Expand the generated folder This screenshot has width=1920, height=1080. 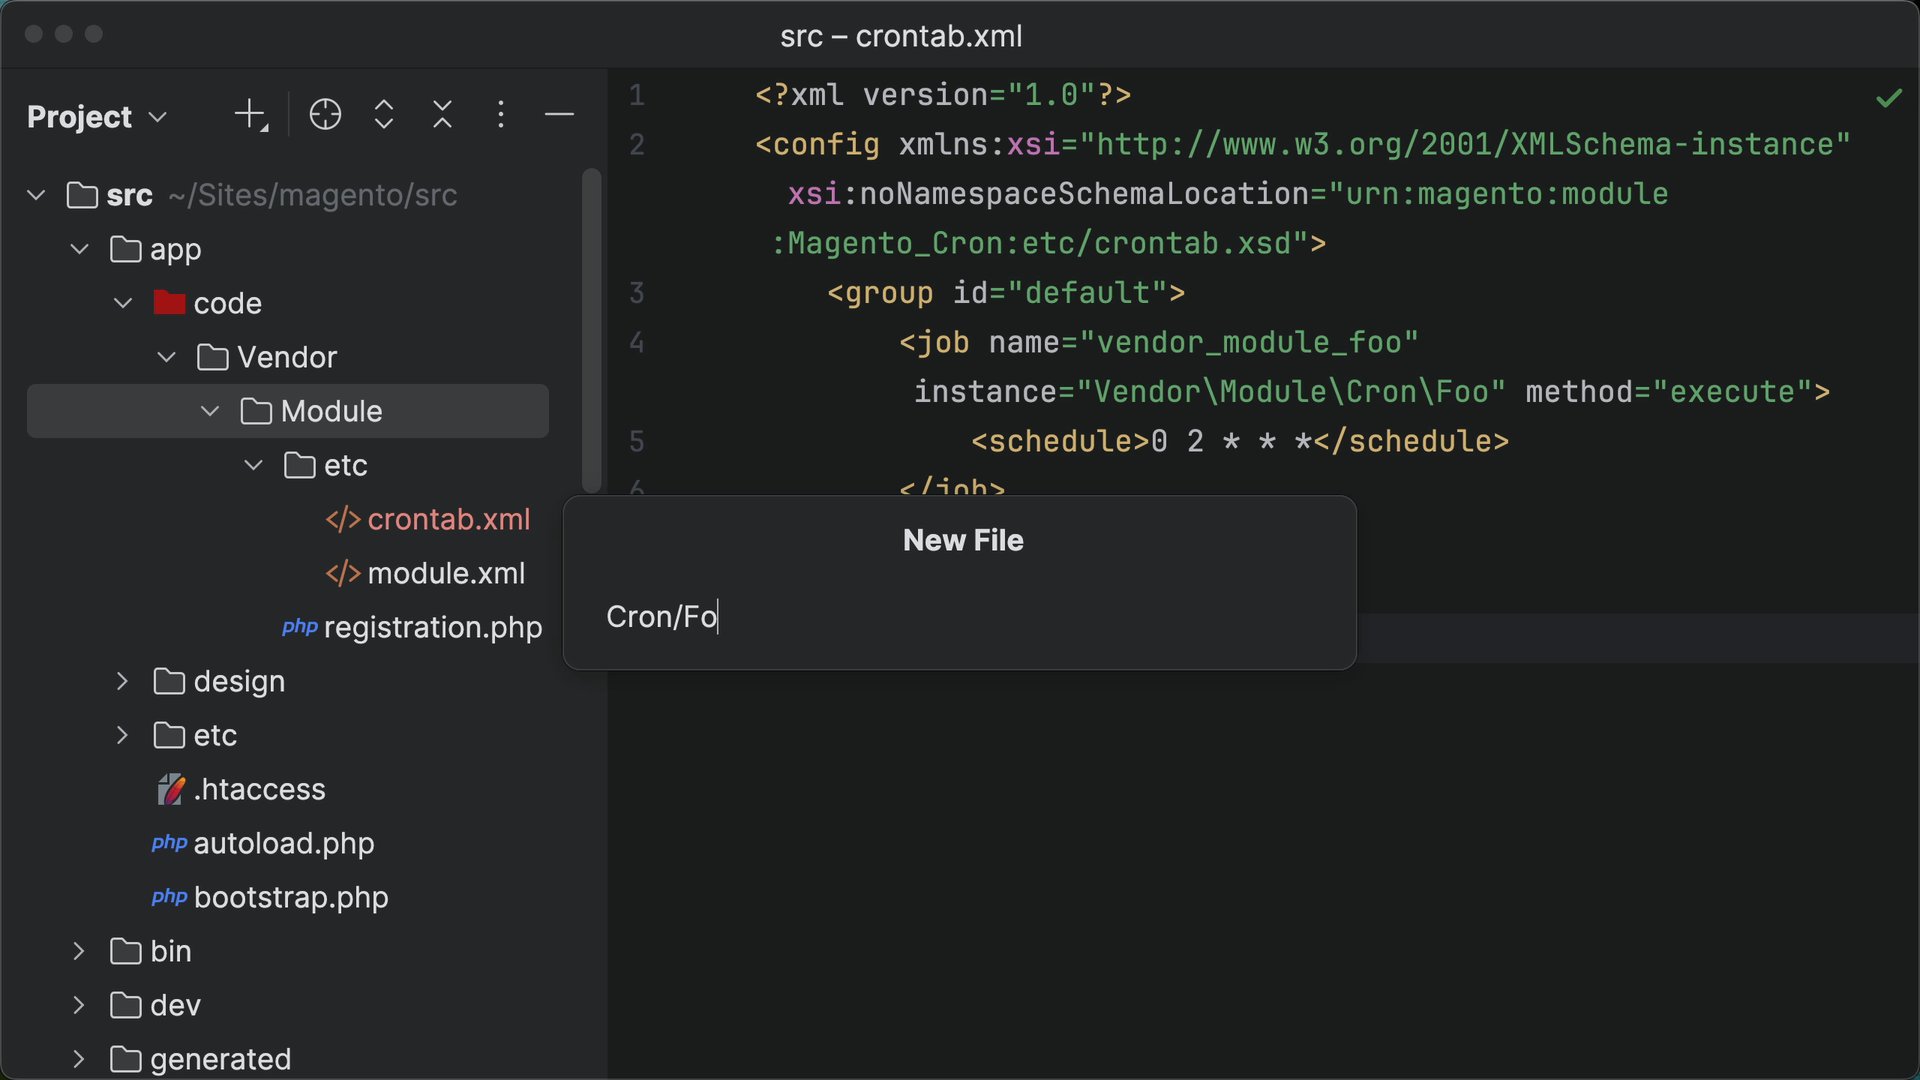[79, 1059]
